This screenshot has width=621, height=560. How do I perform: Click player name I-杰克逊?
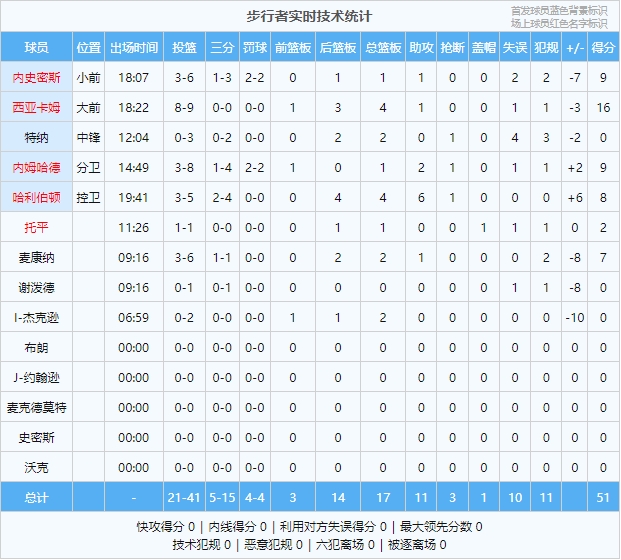coord(36,317)
